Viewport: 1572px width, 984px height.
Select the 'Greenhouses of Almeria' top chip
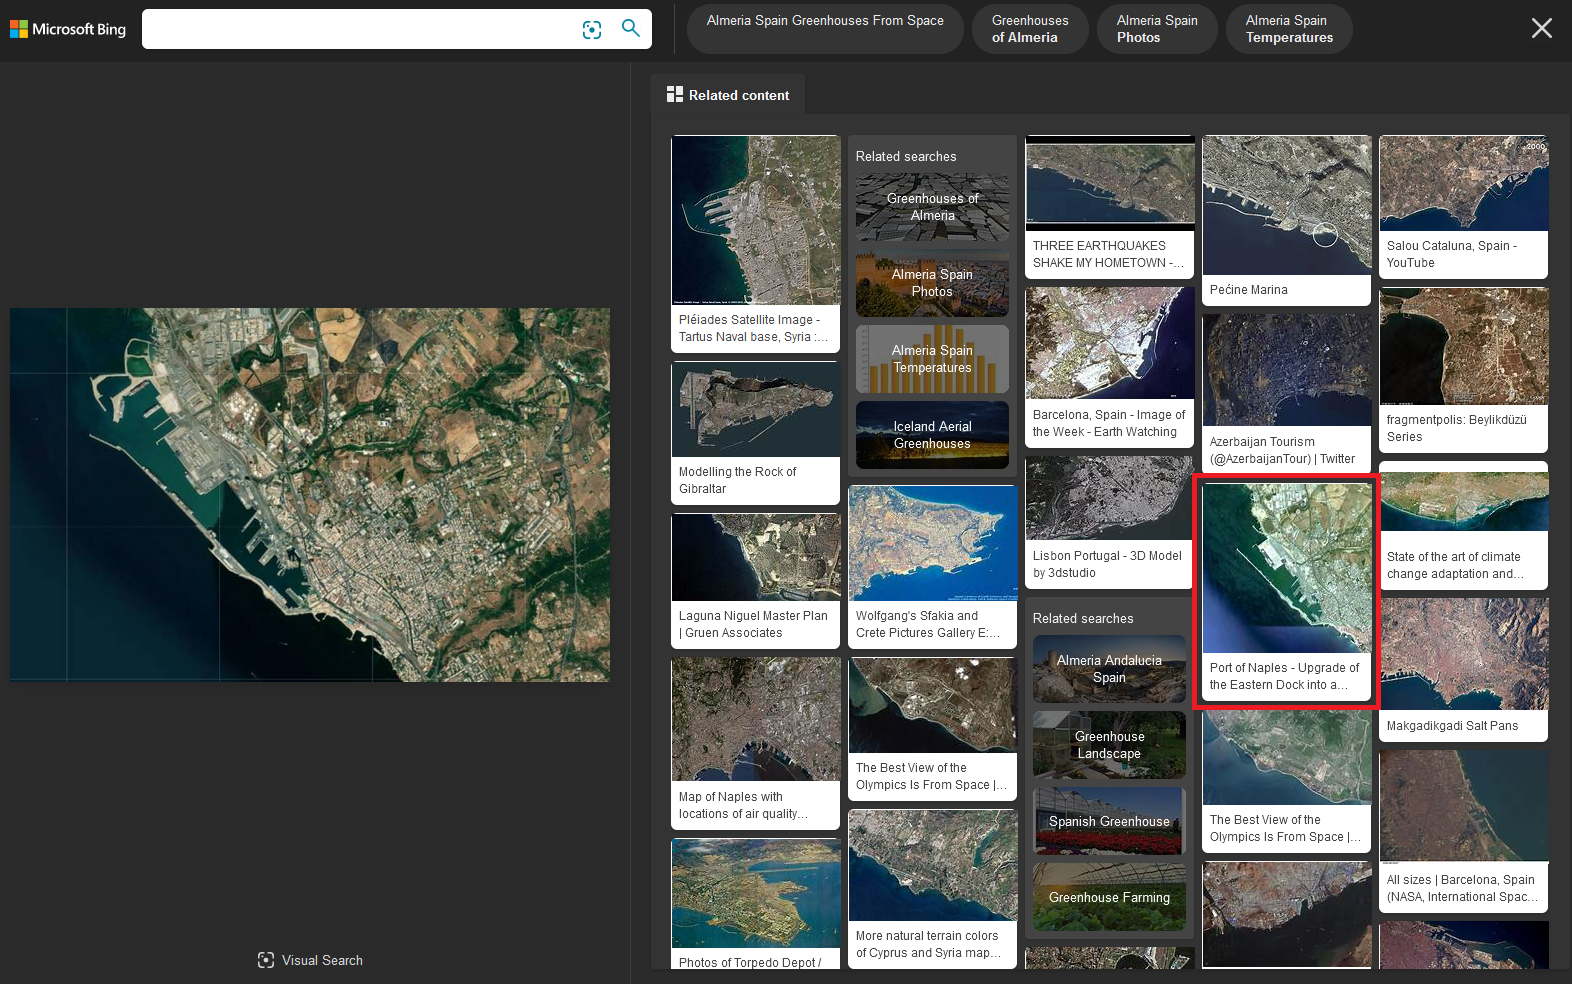coord(1029,29)
